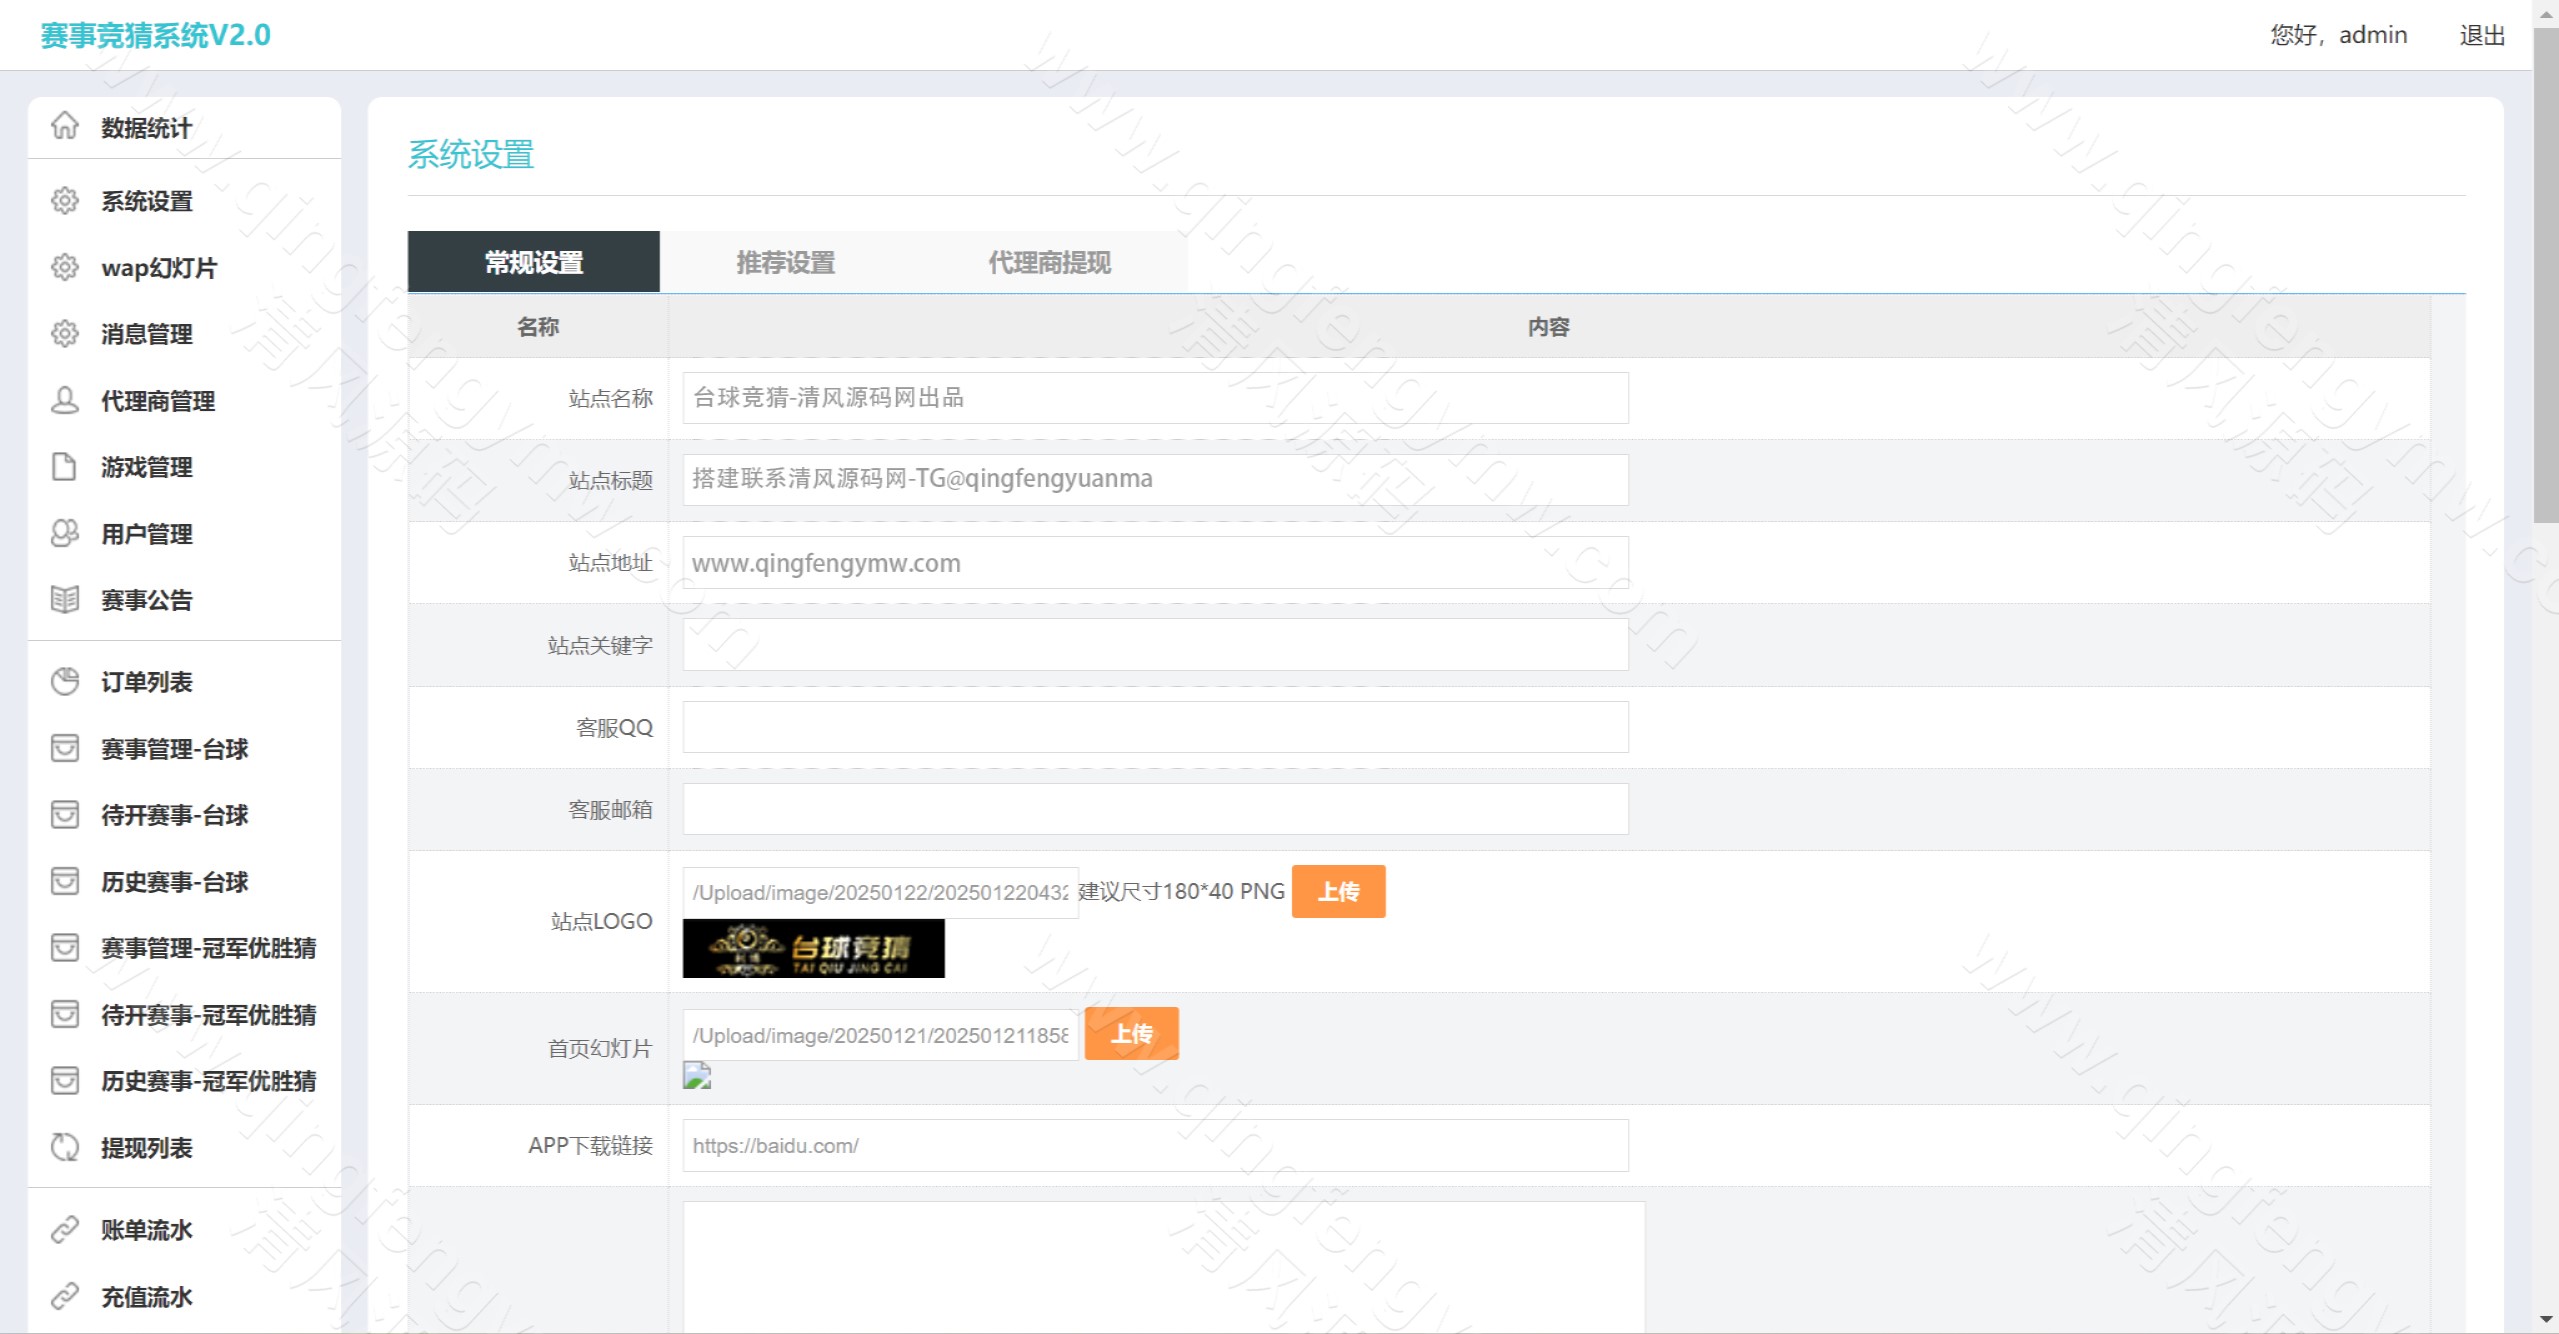Click the home icon beside 数据统计
The image size is (2559, 1334).
65,126
